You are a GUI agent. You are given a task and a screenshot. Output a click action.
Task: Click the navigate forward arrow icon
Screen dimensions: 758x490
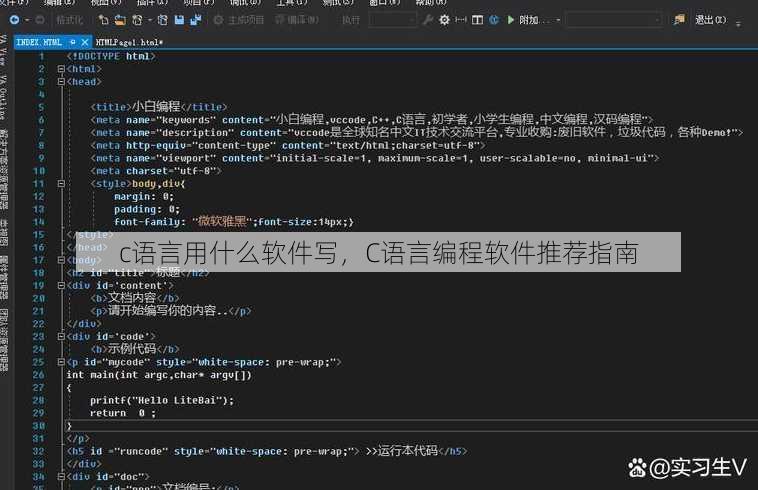(x=40, y=20)
